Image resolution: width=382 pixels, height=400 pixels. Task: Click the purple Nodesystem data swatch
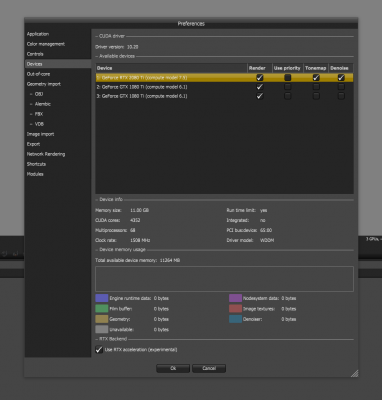(x=235, y=298)
